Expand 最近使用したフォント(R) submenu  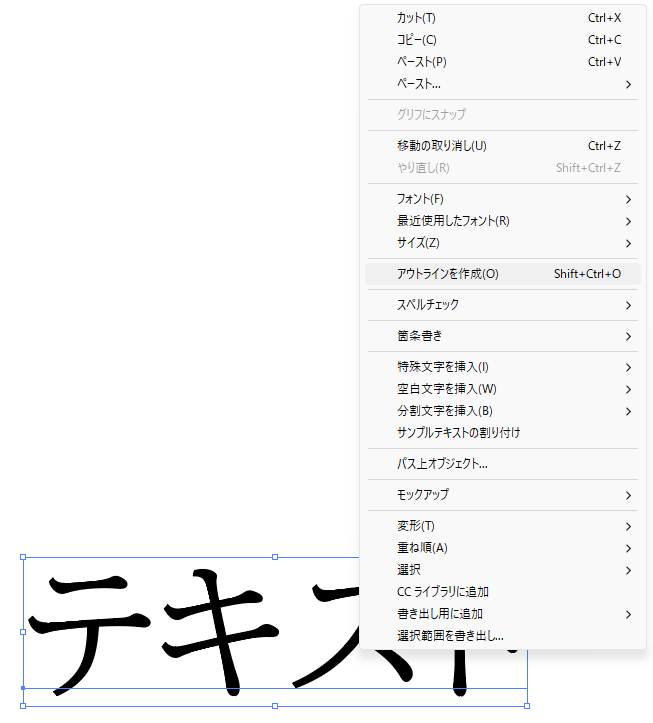coord(453,221)
